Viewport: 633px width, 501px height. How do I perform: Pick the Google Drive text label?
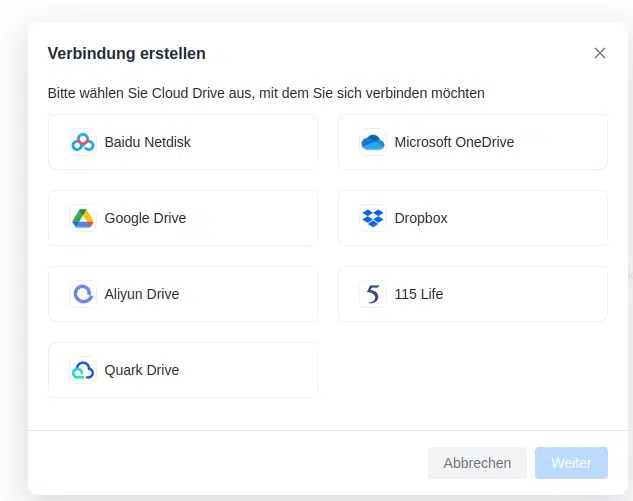tap(145, 218)
